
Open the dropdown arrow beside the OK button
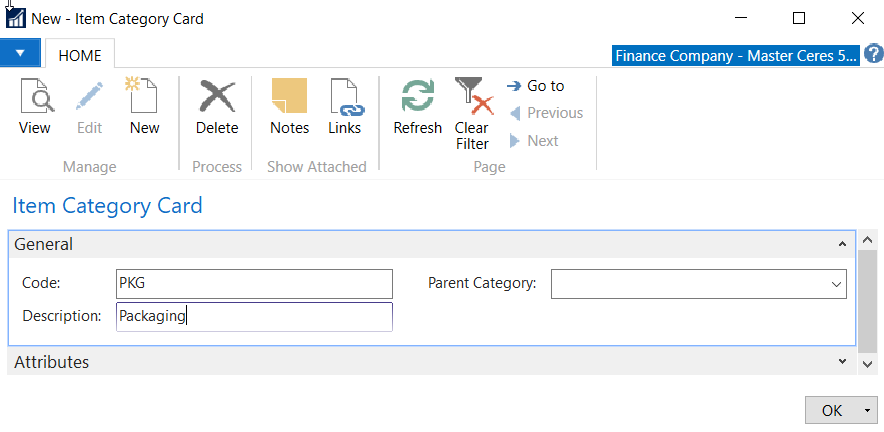point(867,411)
